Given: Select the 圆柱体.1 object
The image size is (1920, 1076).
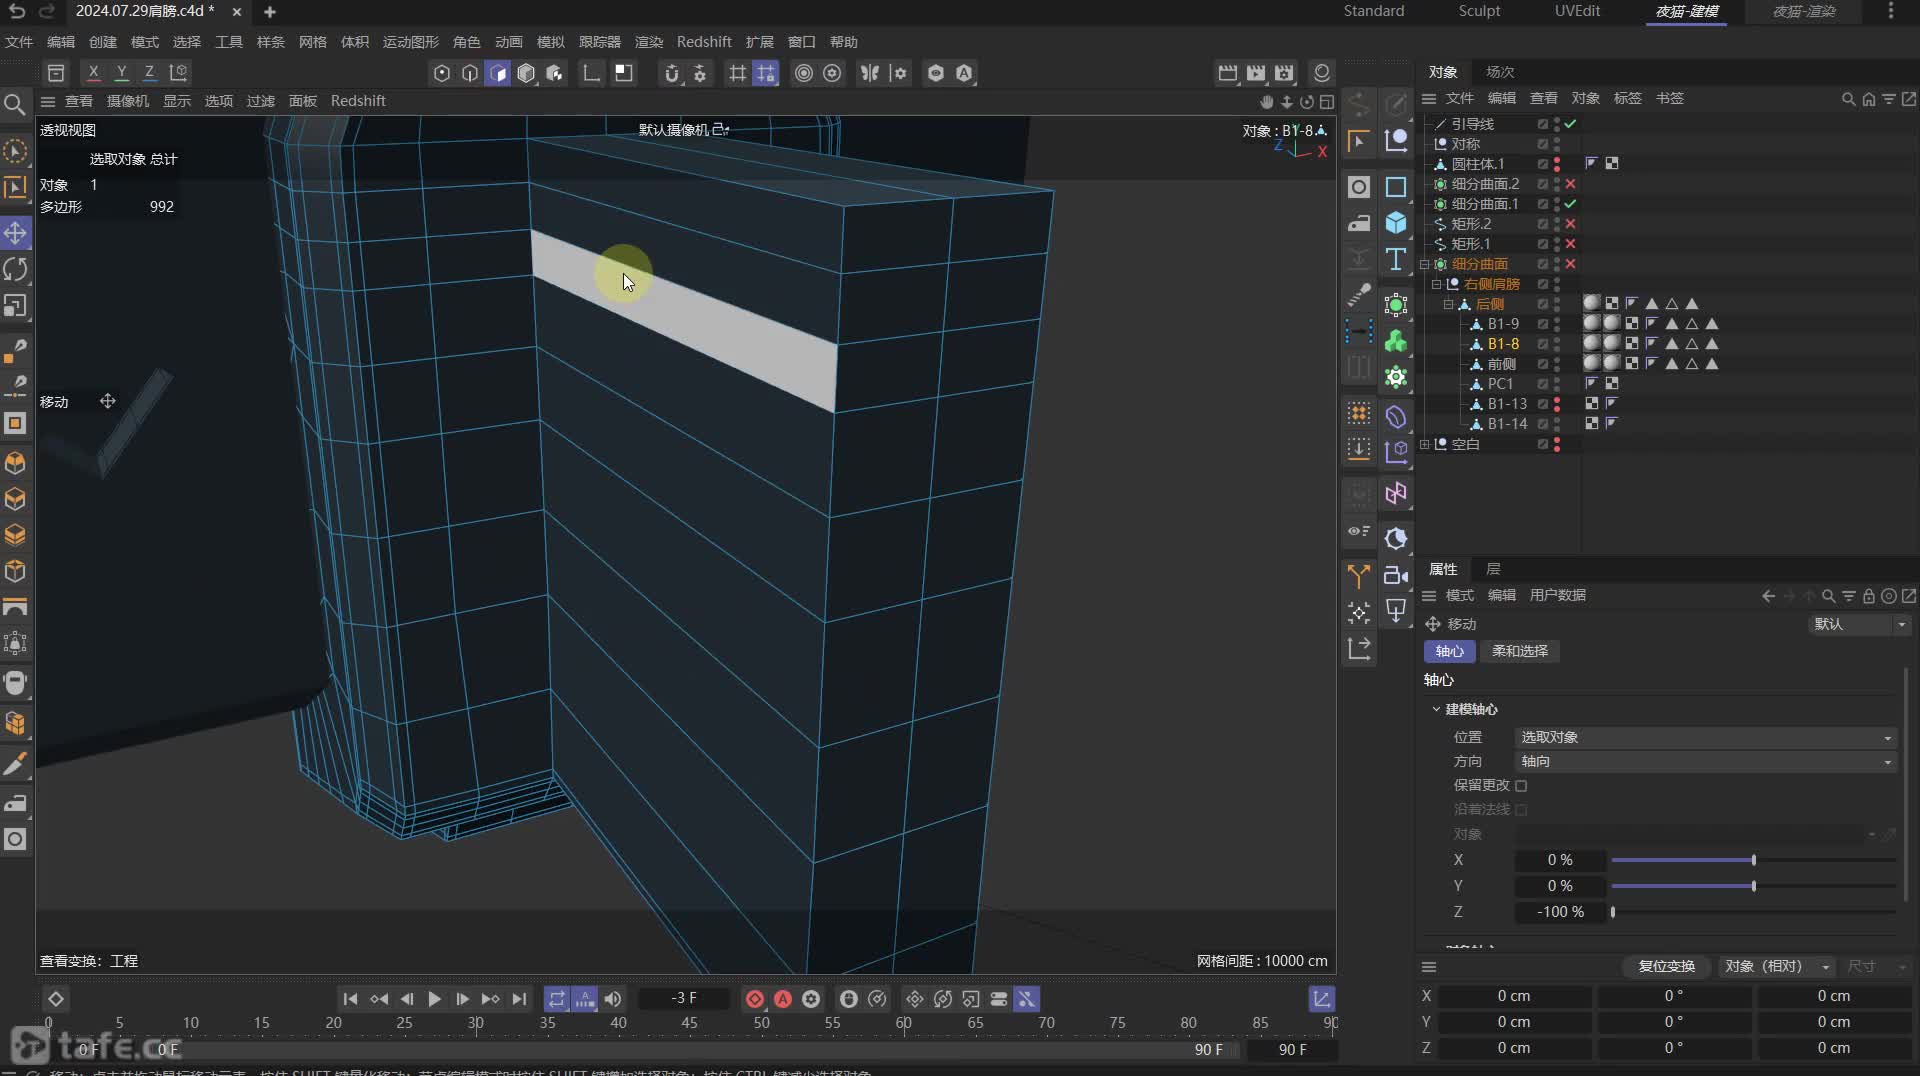Looking at the screenshot, I should [1477, 164].
